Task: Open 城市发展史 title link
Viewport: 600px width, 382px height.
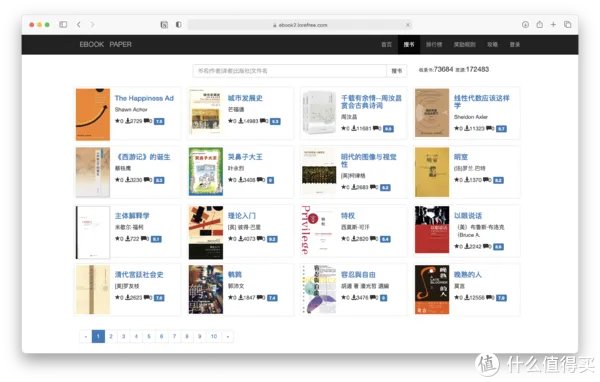Action: (x=245, y=98)
